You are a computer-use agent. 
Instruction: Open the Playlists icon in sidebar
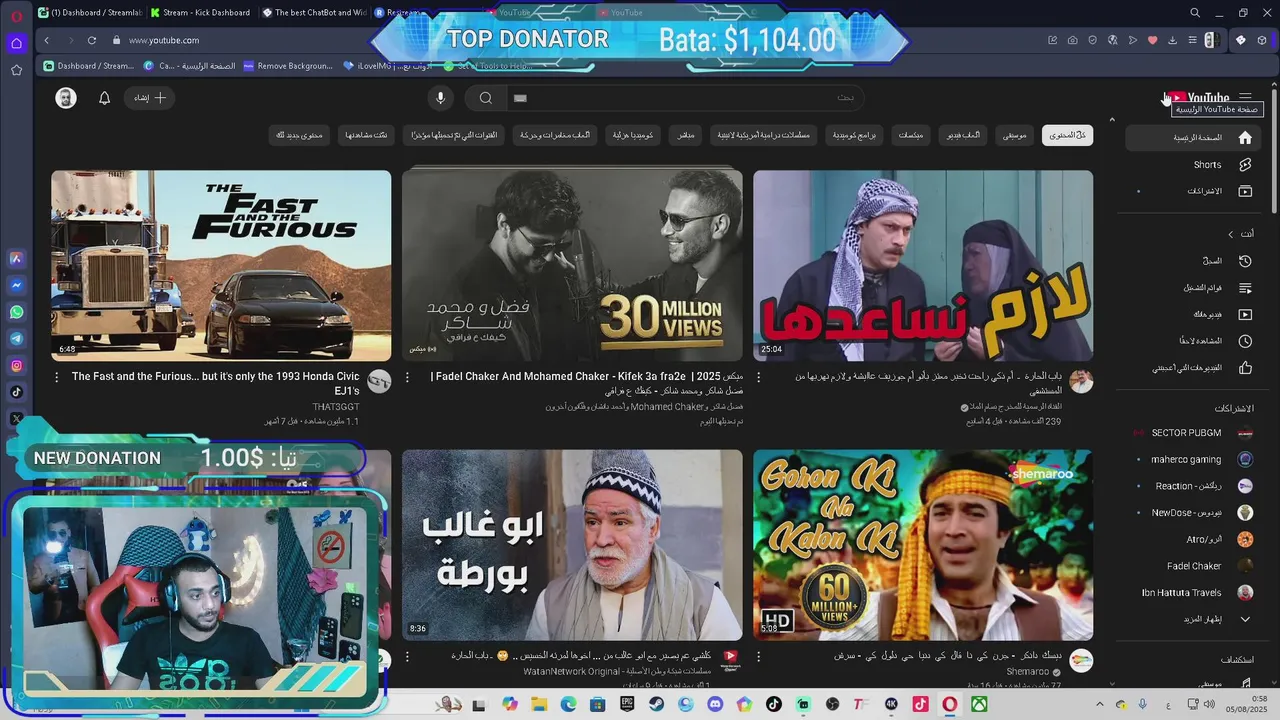1245,288
